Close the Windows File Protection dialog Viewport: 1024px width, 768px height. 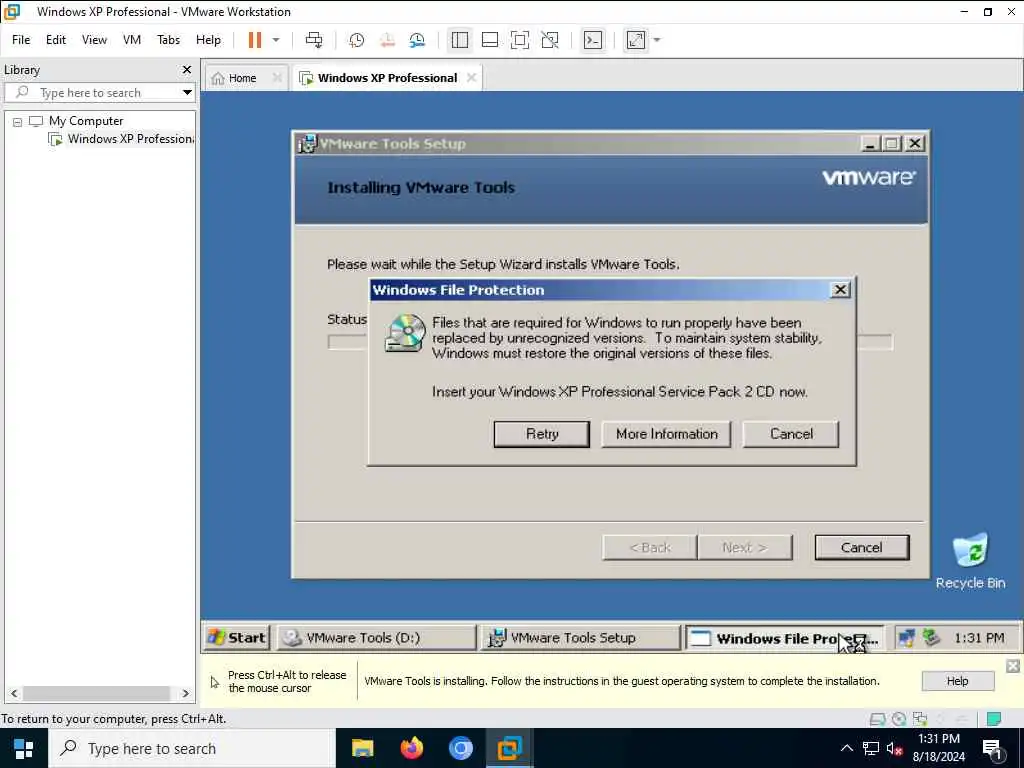[840, 289]
